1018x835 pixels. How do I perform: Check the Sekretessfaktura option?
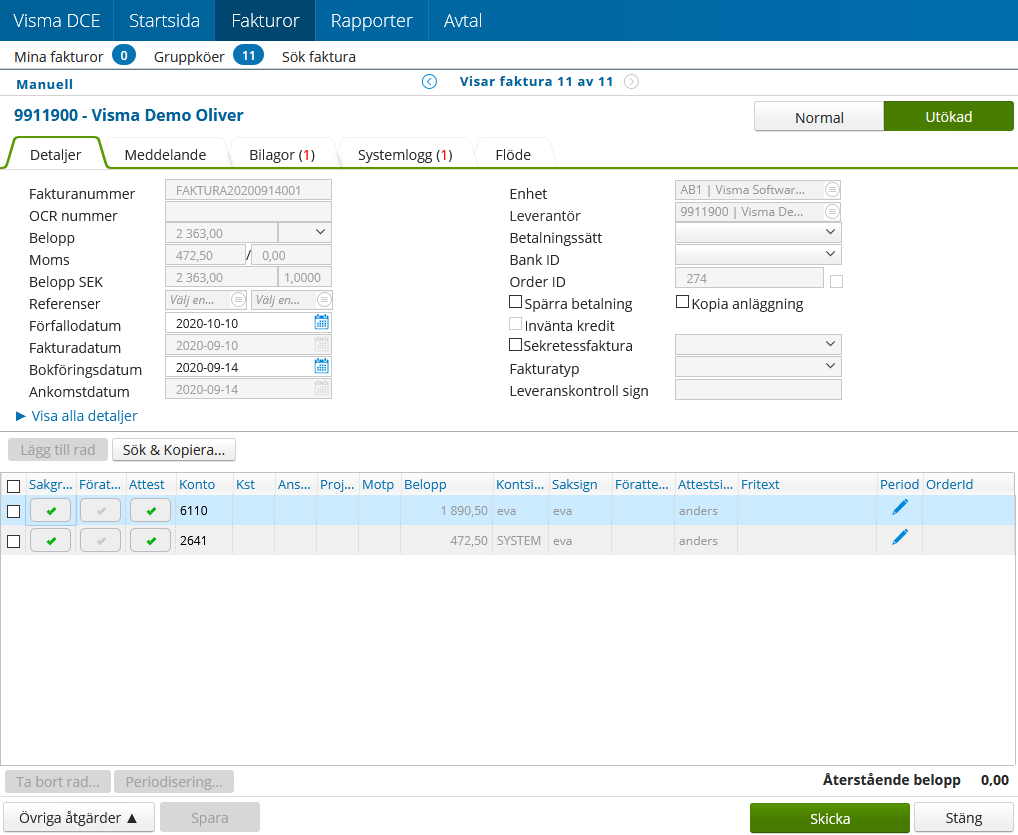515,345
